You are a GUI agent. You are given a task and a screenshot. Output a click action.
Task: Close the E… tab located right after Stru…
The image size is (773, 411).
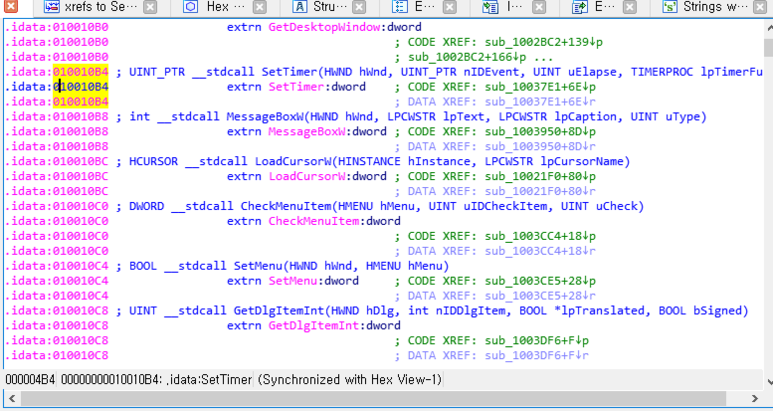pos(449,7)
